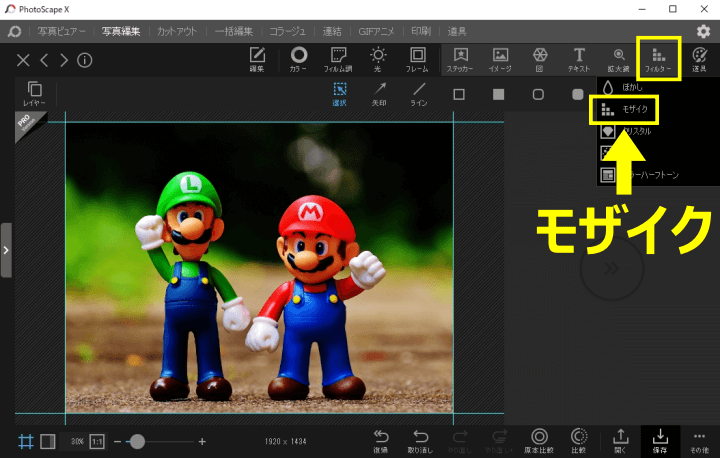The width and height of the screenshot is (720, 458).
Task: Choose the ライン line drawing tool
Action: pos(419,94)
